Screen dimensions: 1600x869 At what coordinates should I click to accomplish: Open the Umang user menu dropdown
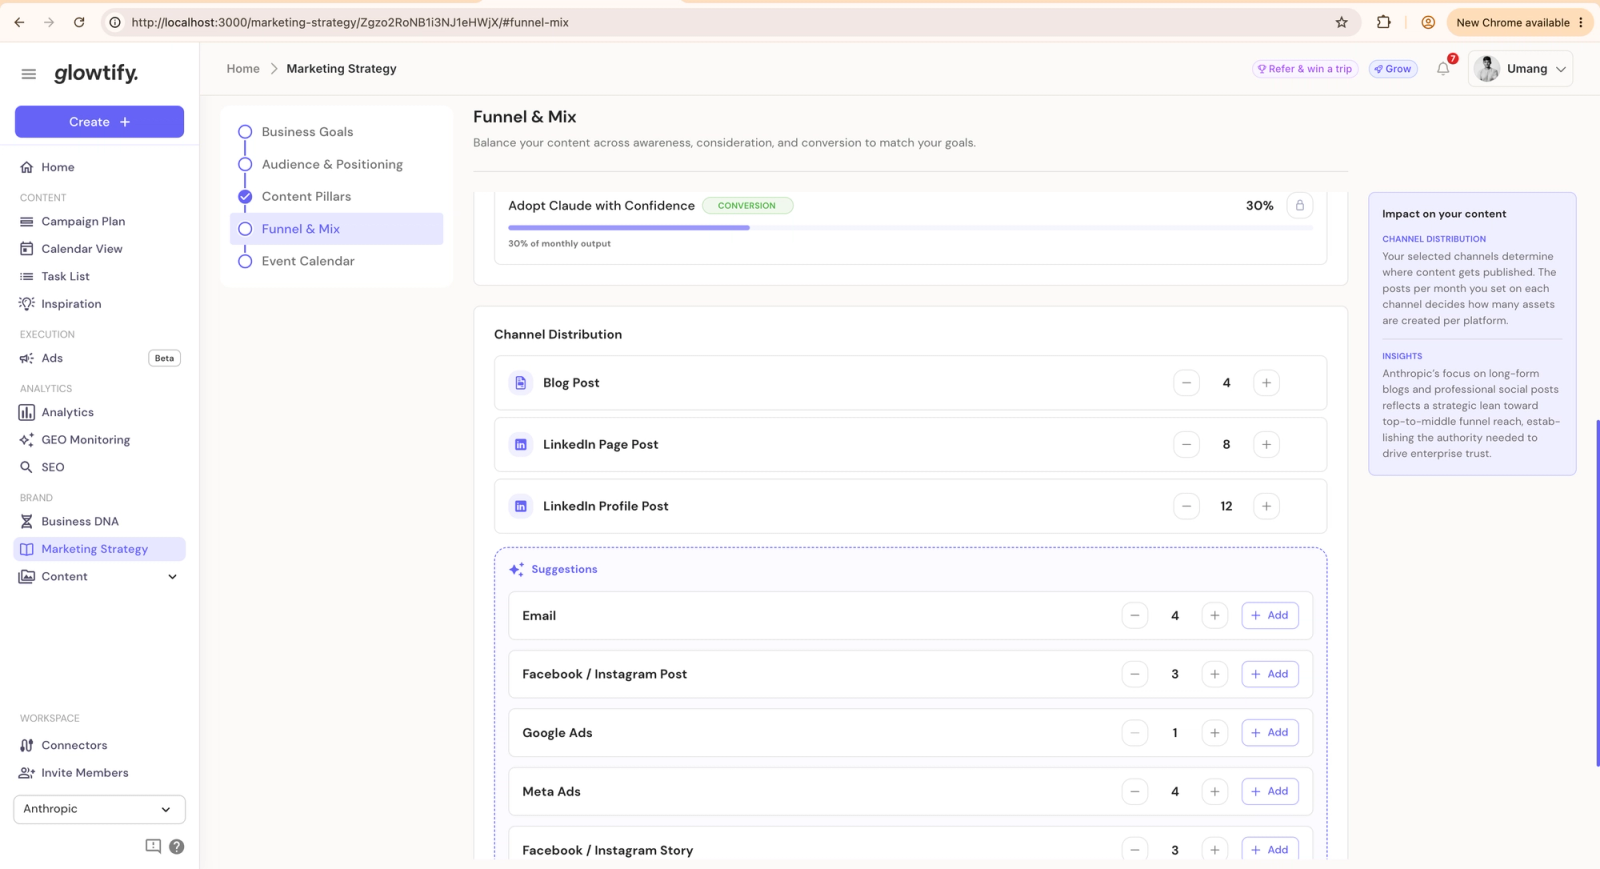[1520, 69]
